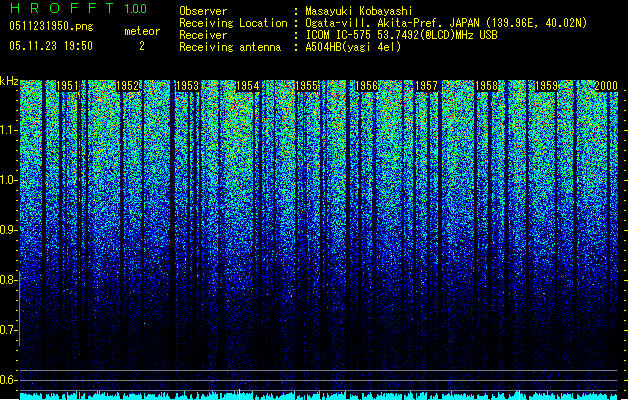Screen dimensions: 629x400
Task: Click the 'meteor' label
Action: point(142,31)
